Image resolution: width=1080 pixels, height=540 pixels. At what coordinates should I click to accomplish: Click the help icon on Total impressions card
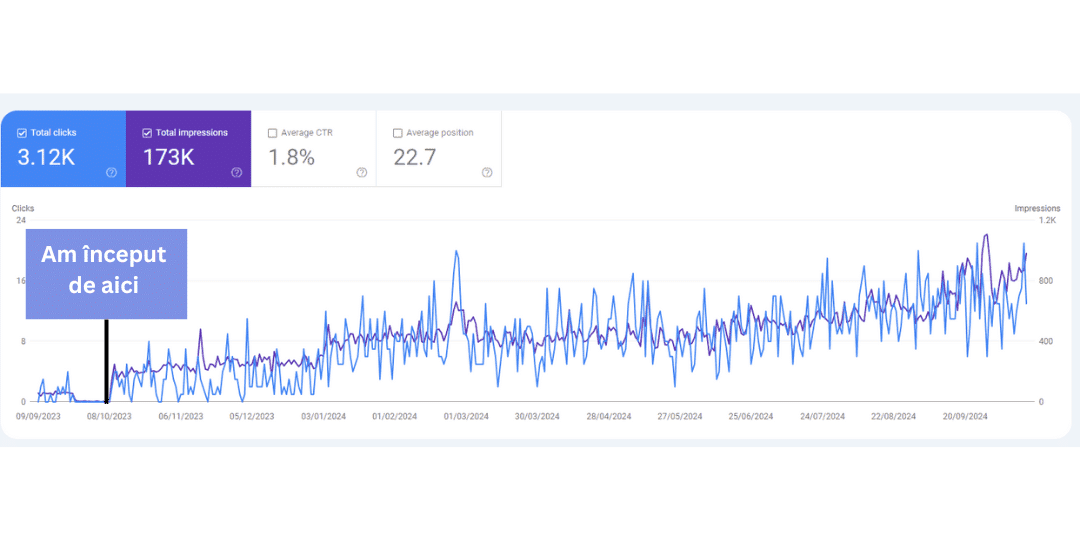pos(236,172)
